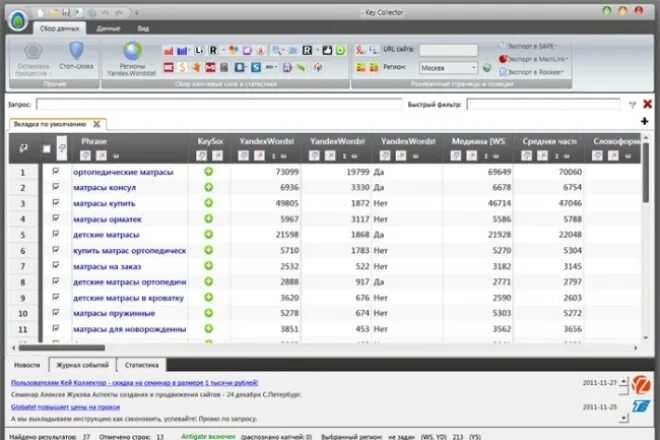The width and height of the screenshot is (660, 440).
Task: Open Новости bottom tab
Action: click(27, 365)
